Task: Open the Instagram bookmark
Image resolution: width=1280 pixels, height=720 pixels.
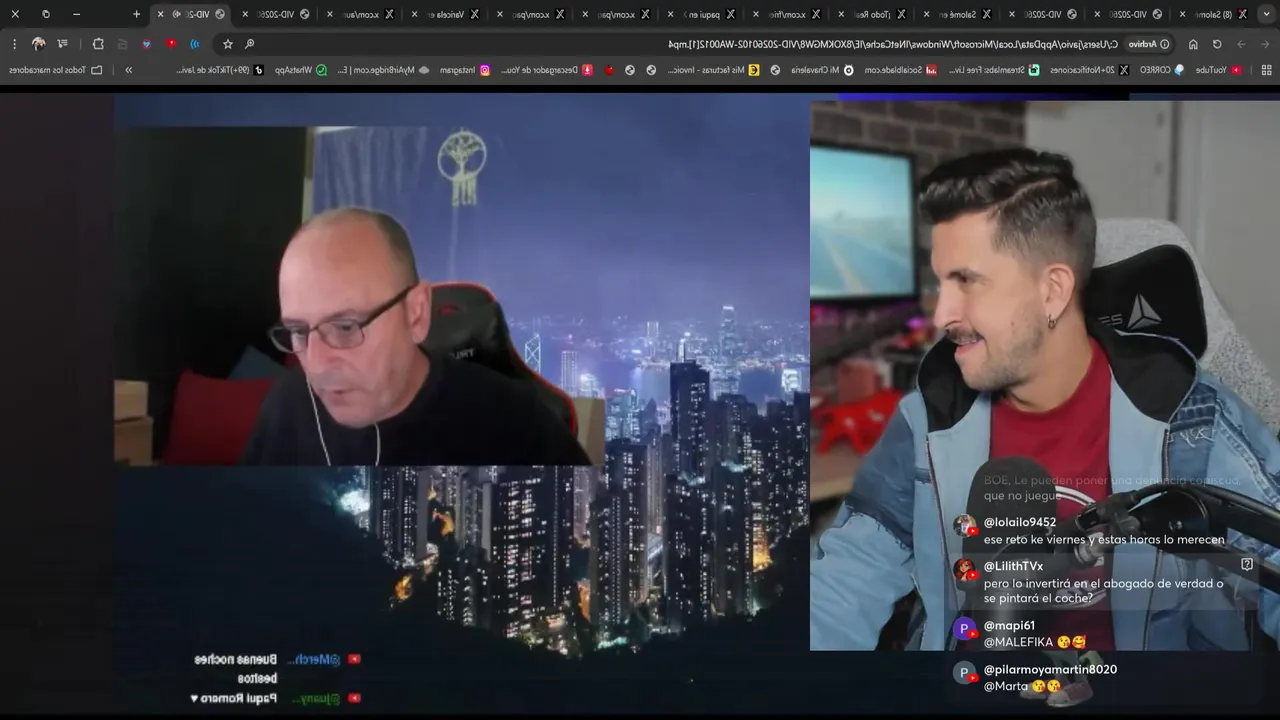Action: pos(463,70)
